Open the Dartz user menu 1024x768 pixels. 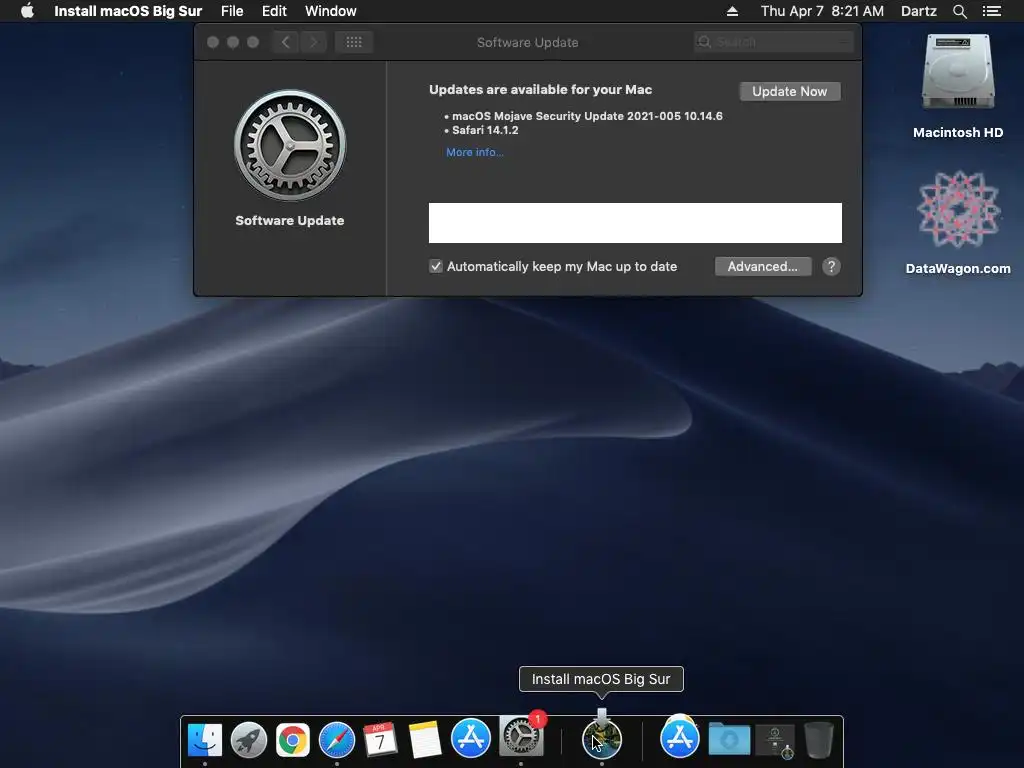point(918,11)
